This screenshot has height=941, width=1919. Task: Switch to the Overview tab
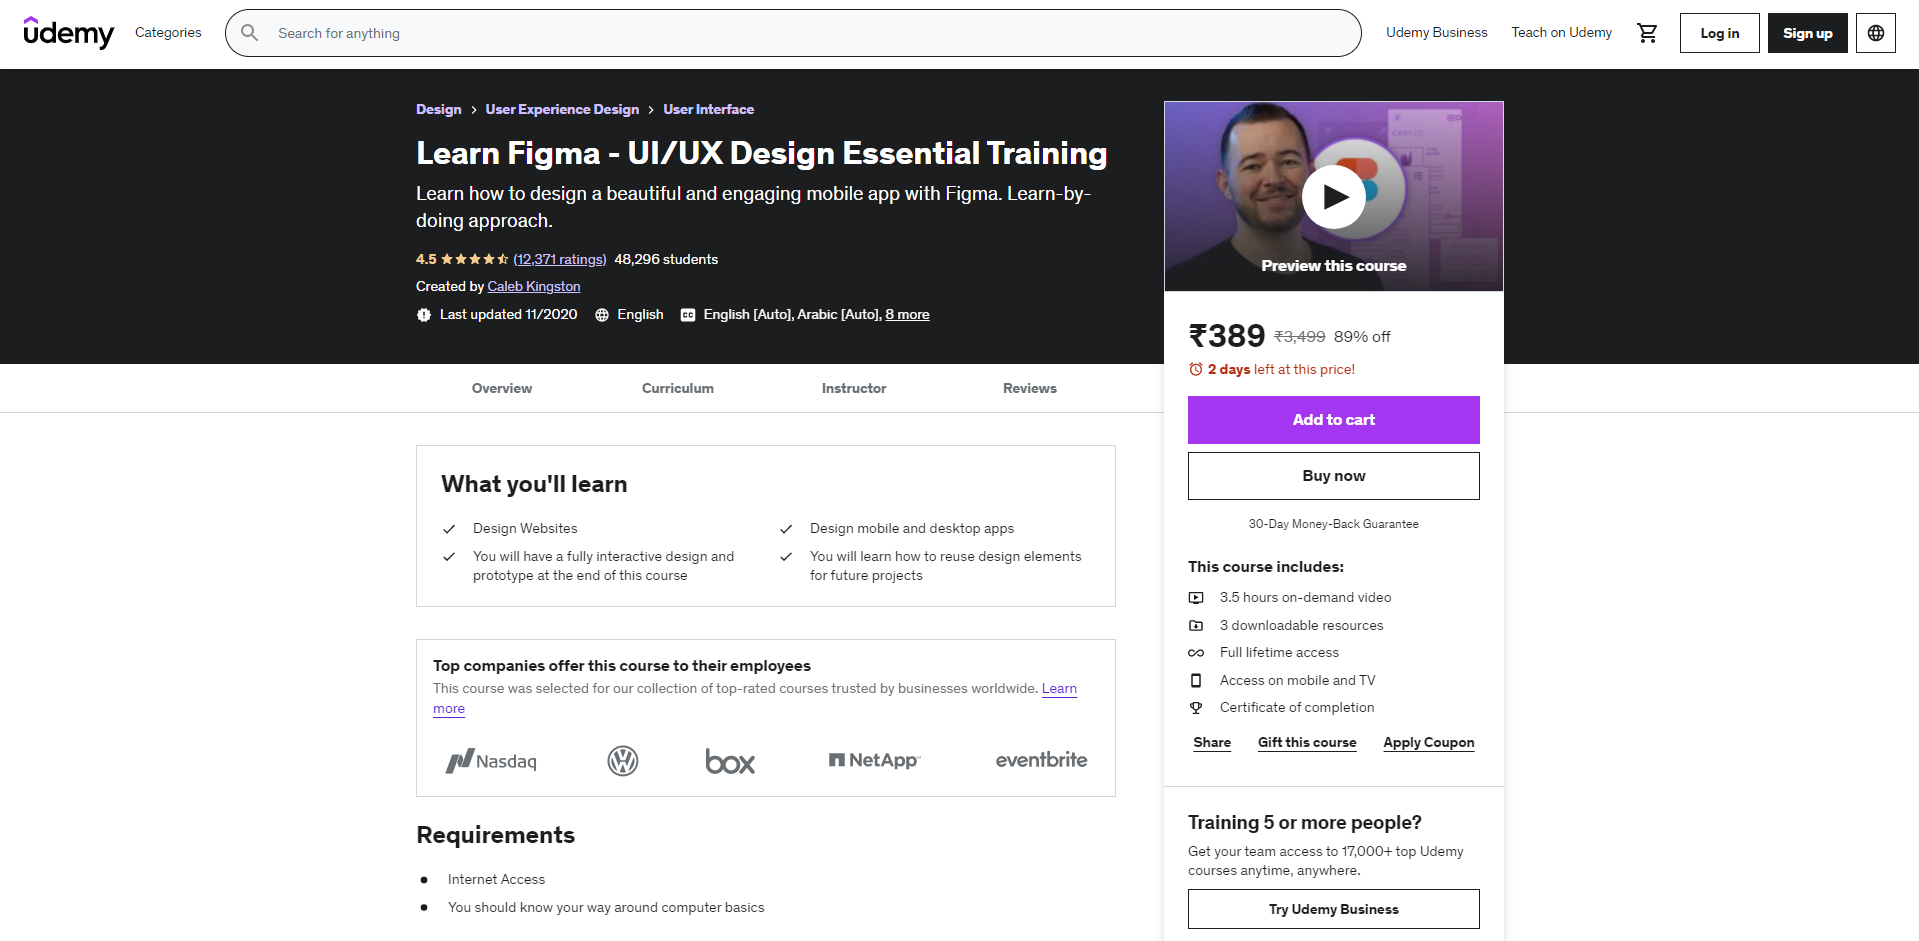click(502, 388)
